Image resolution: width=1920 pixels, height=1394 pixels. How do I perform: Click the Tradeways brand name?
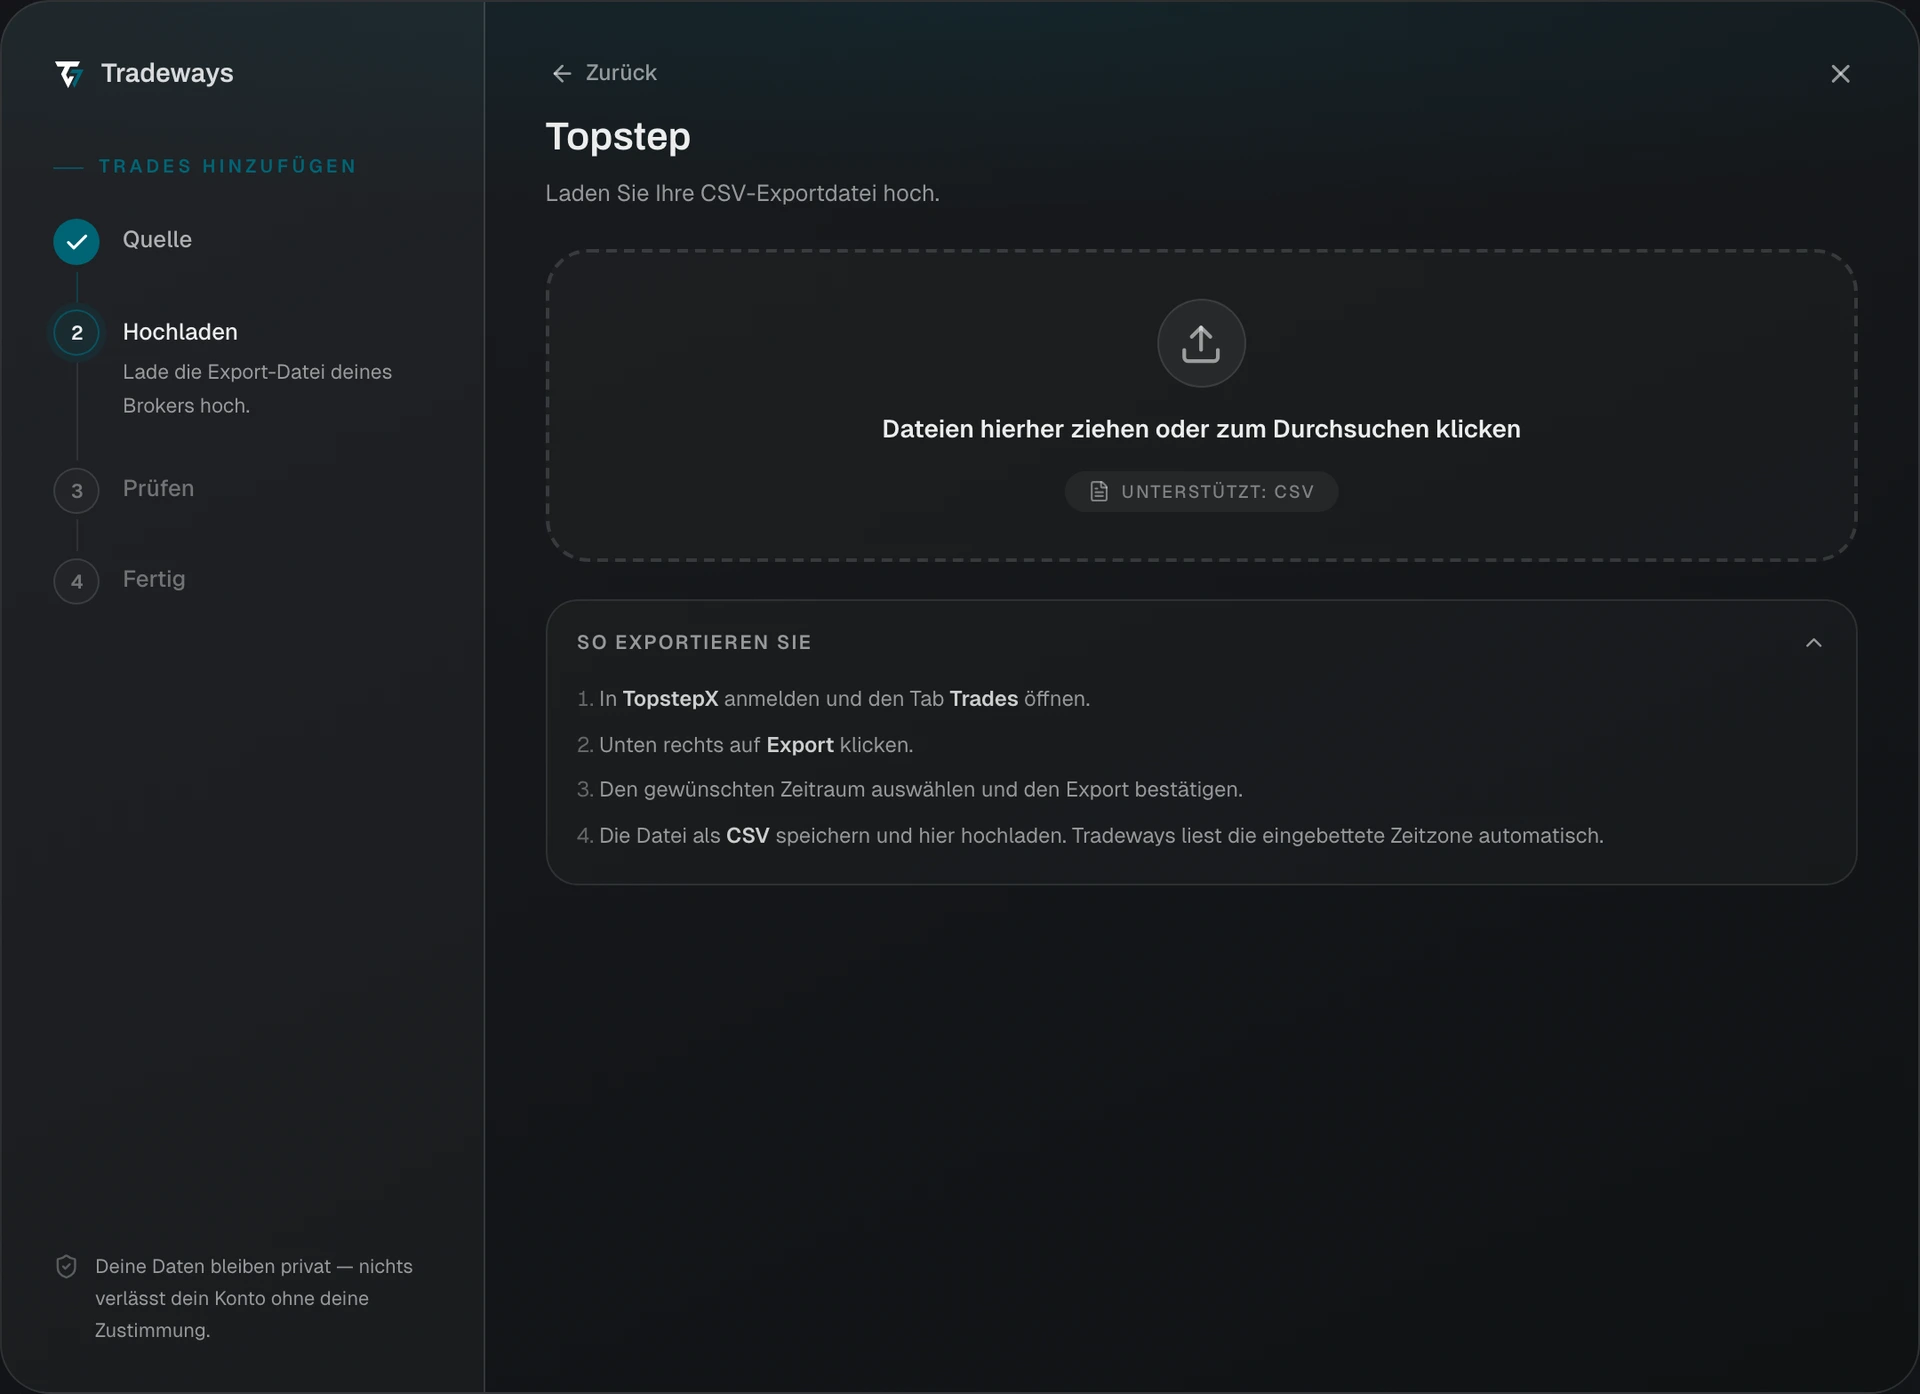tap(167, 73)
